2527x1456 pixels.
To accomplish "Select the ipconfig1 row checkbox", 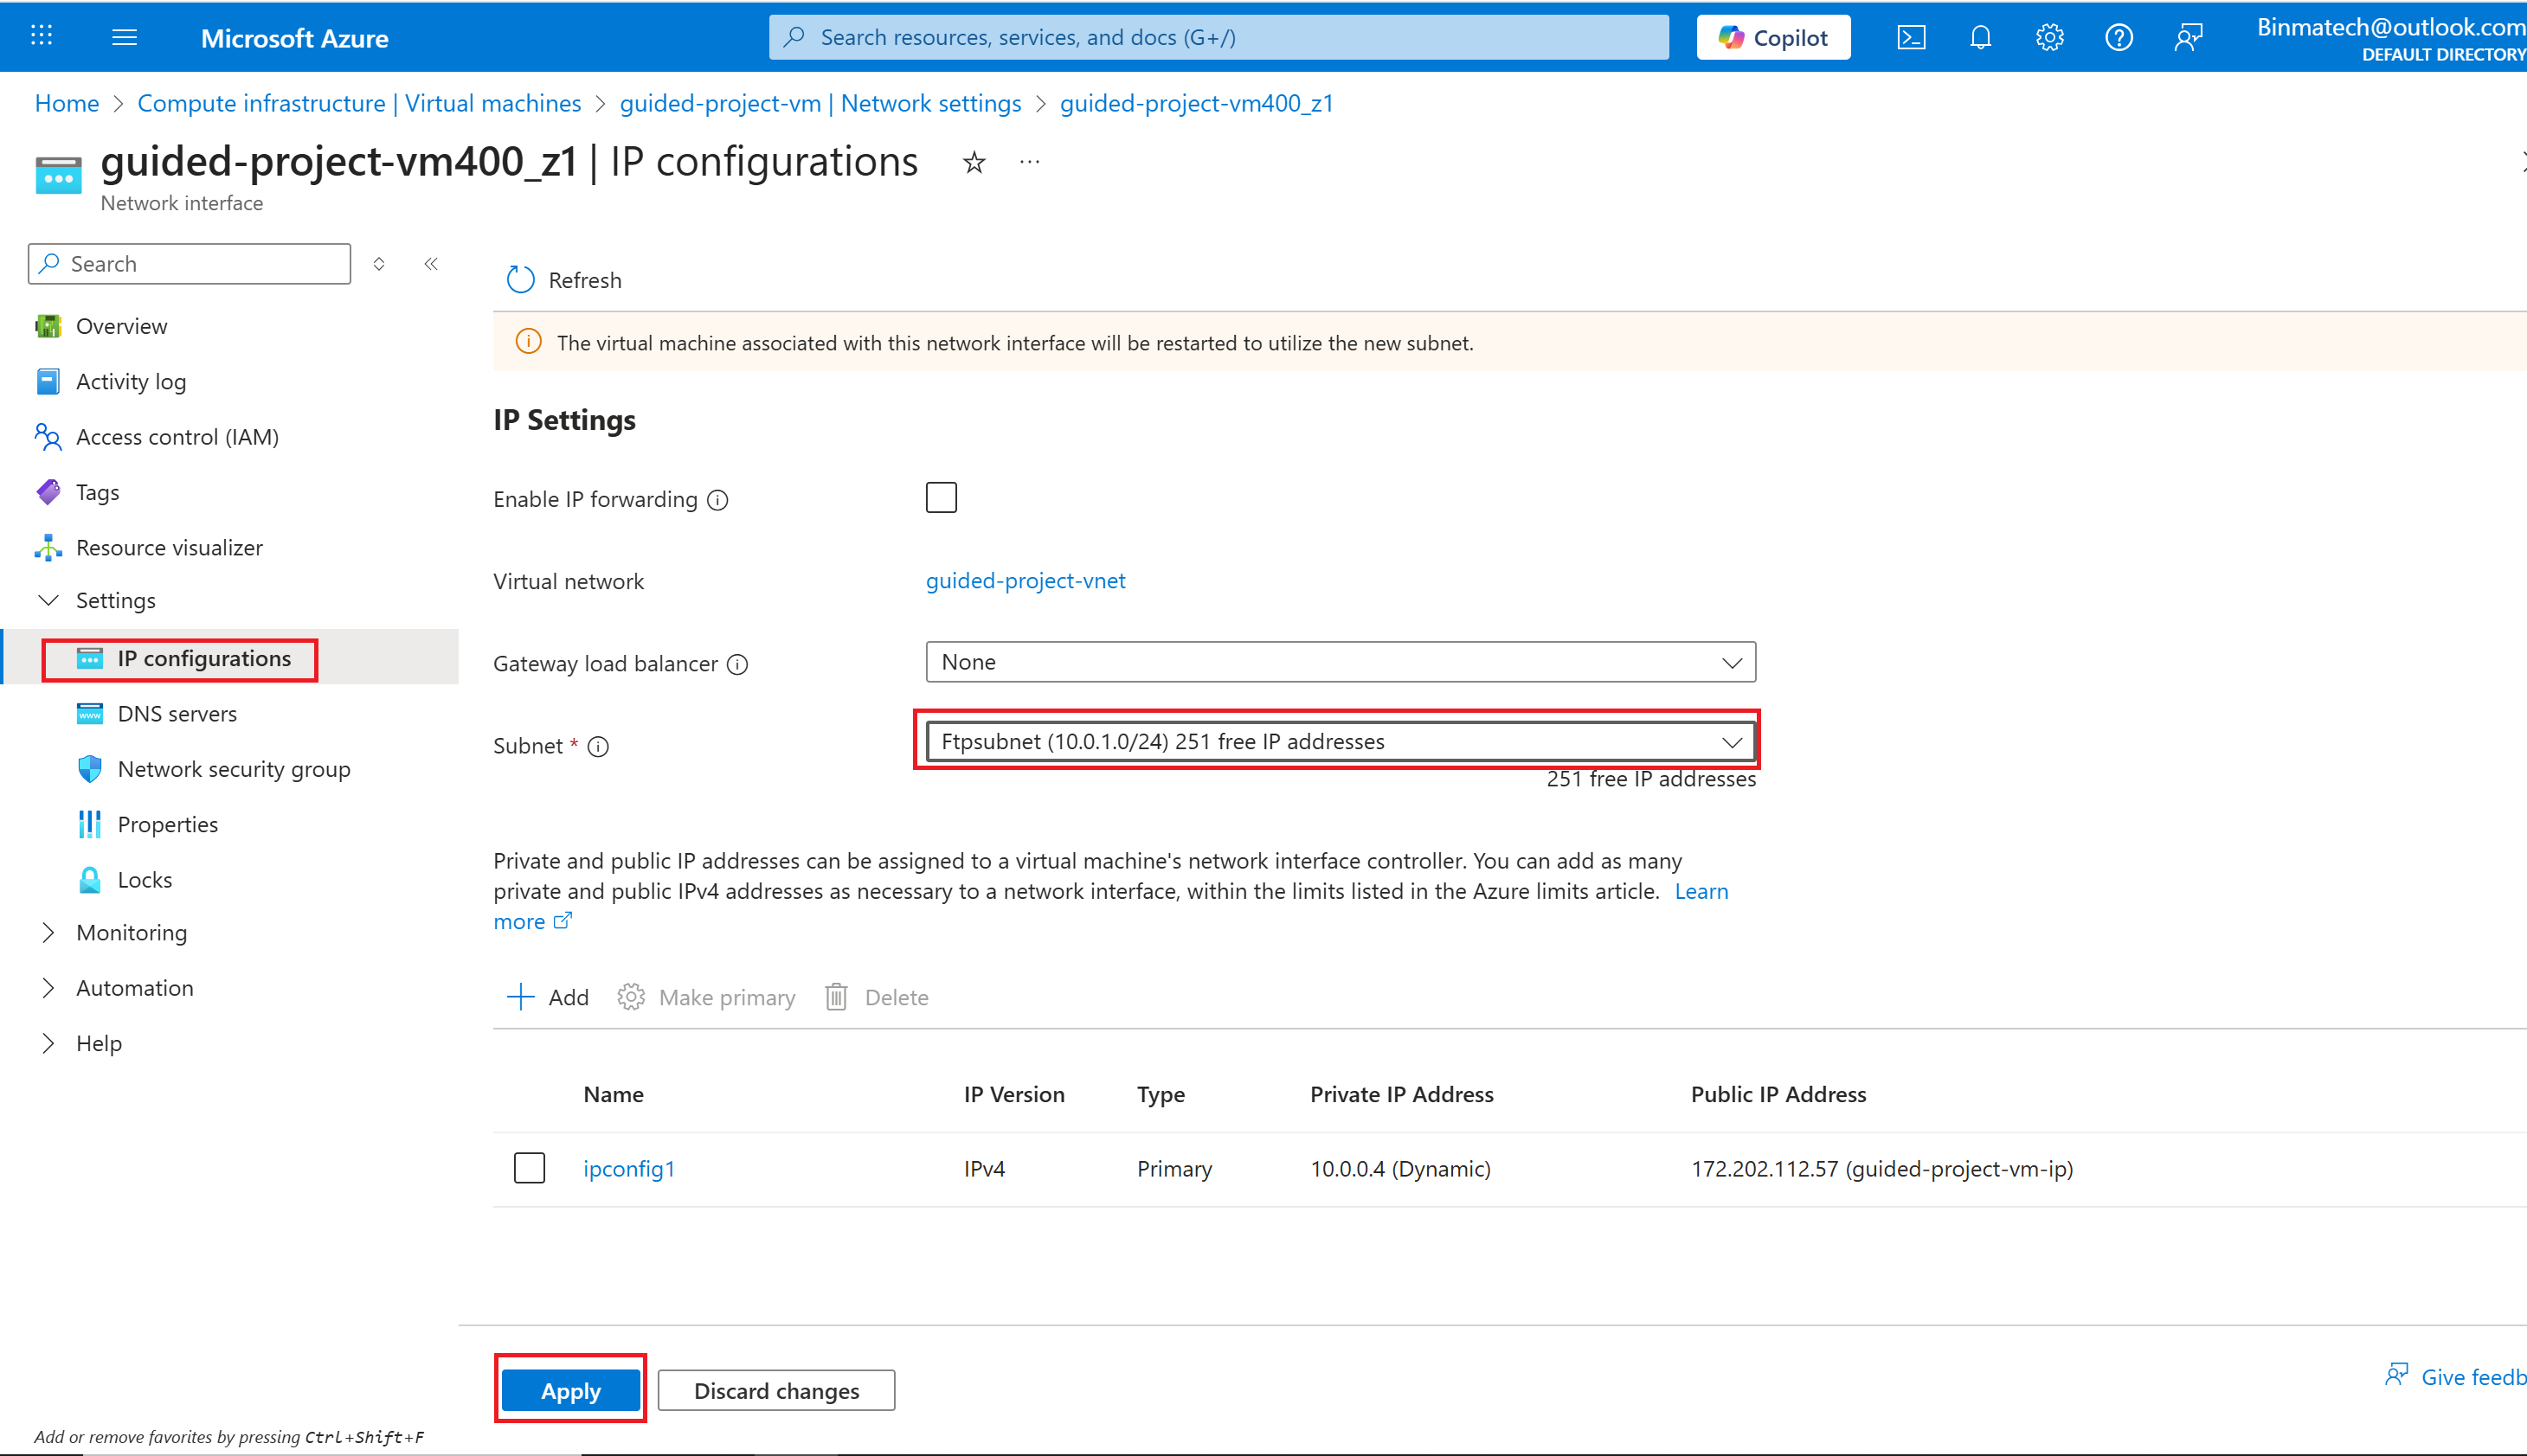I will [529, 1168].
